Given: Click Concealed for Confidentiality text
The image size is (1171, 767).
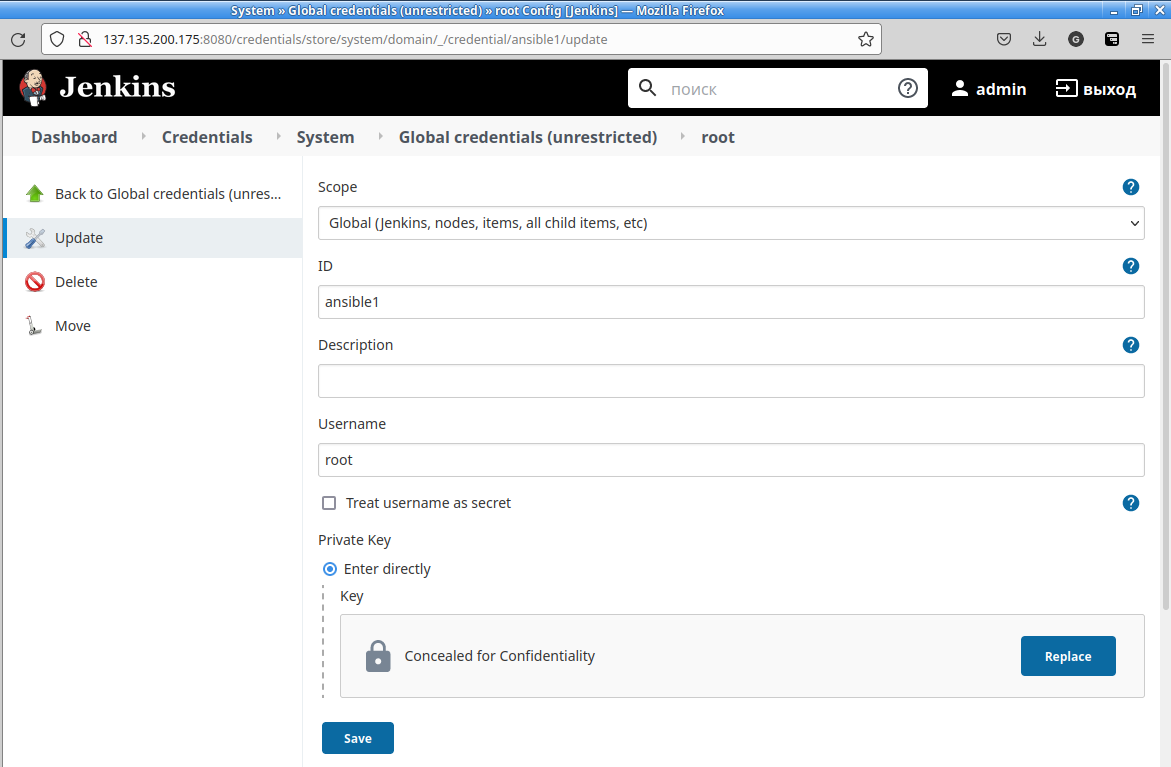Looking at the screenshot, I should coord(500,656).
